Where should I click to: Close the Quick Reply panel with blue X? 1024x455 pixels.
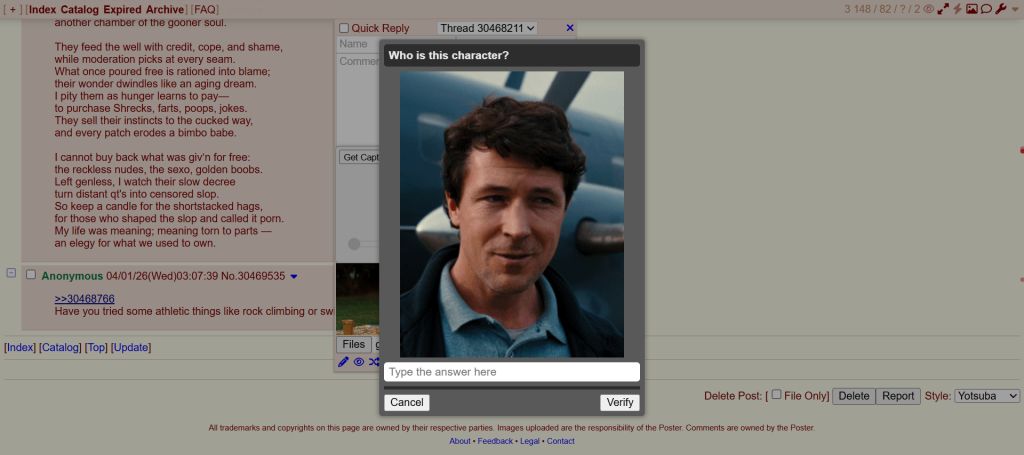click(569, 28)
